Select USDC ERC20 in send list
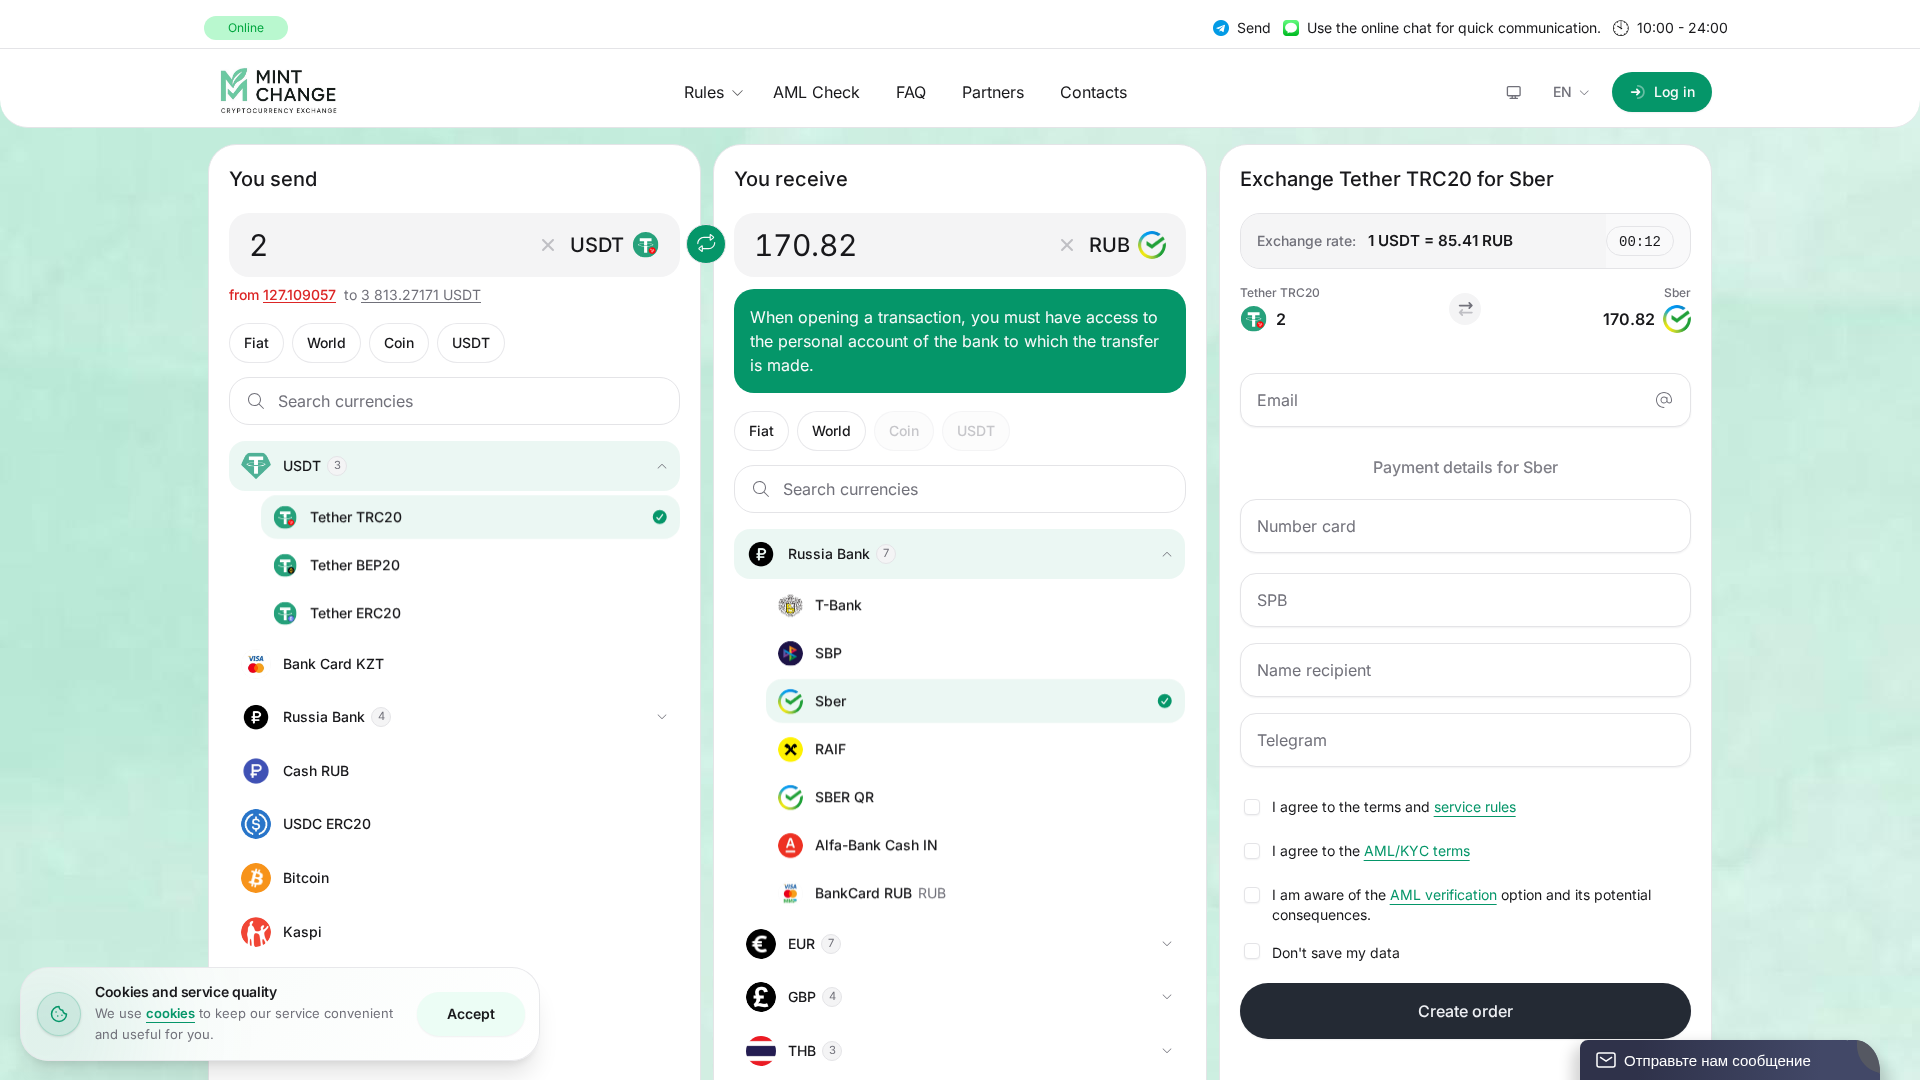This screenshot has width=1920, height=1080. click(454, 824)
